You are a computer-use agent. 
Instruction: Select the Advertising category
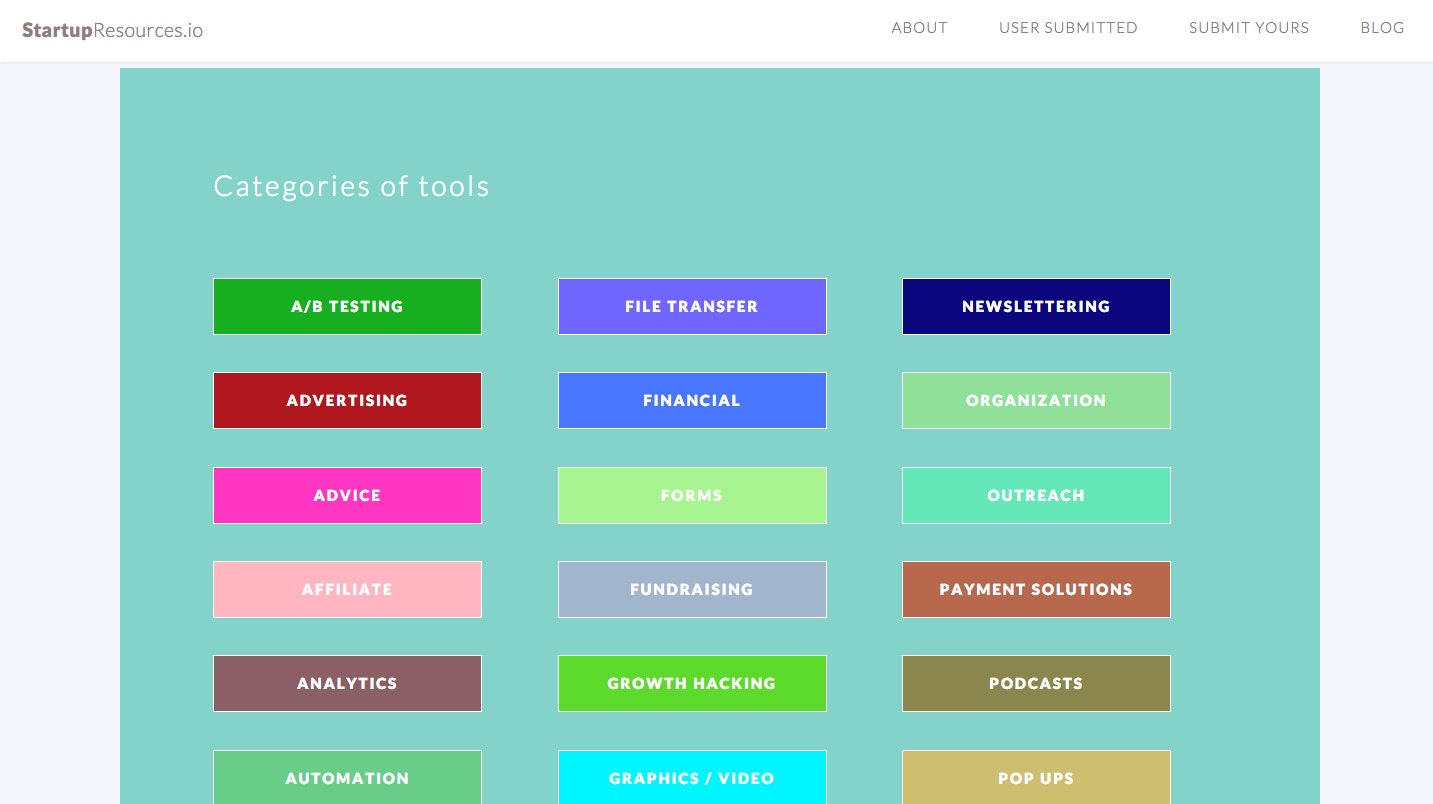(347, 400)
